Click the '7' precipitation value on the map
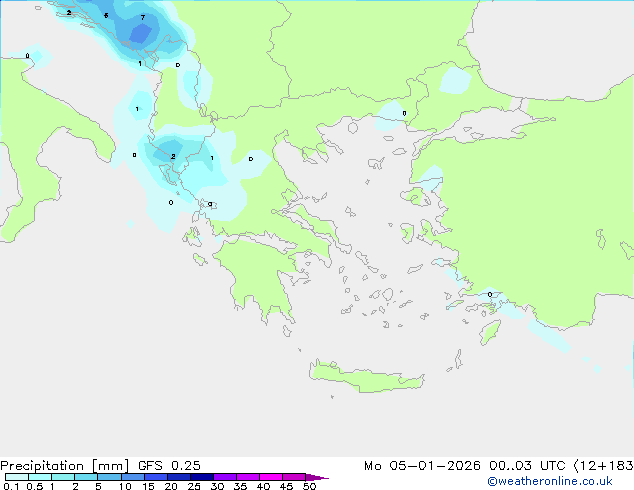Screen dimensions: 634x490 point(142,17)
